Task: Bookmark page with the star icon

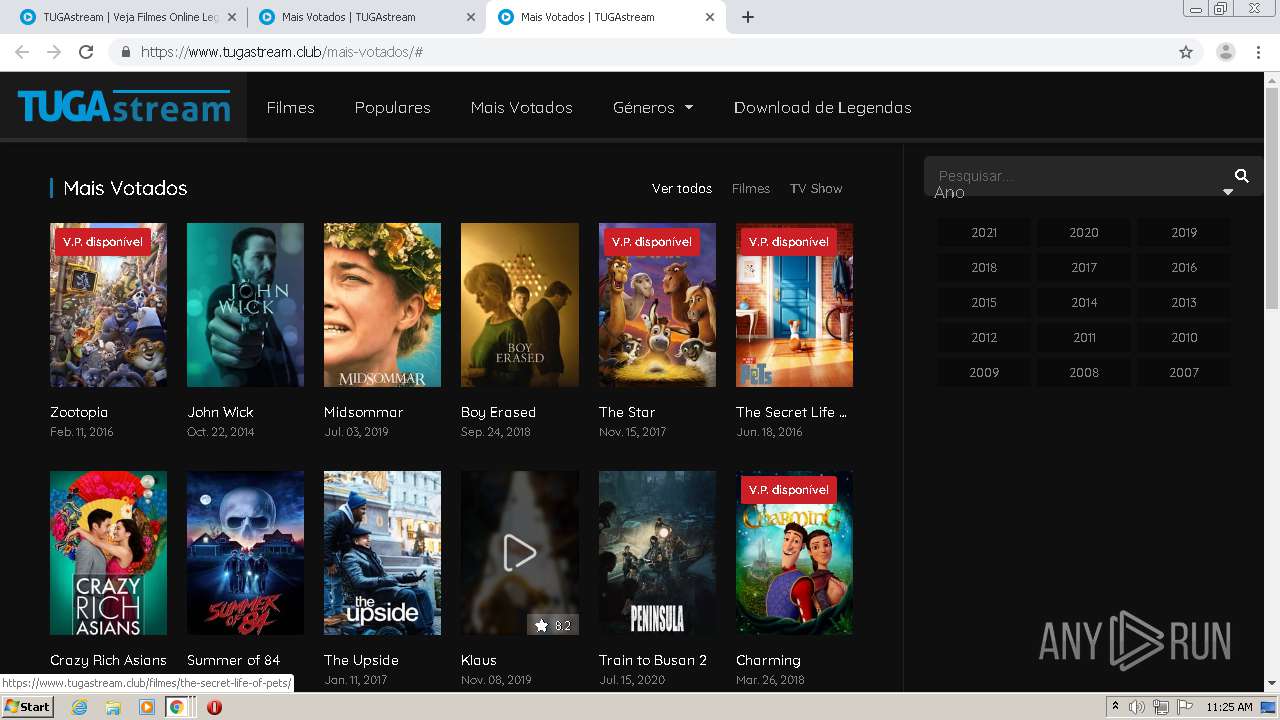Action: pyautogui.click(x=1186, y=52)
